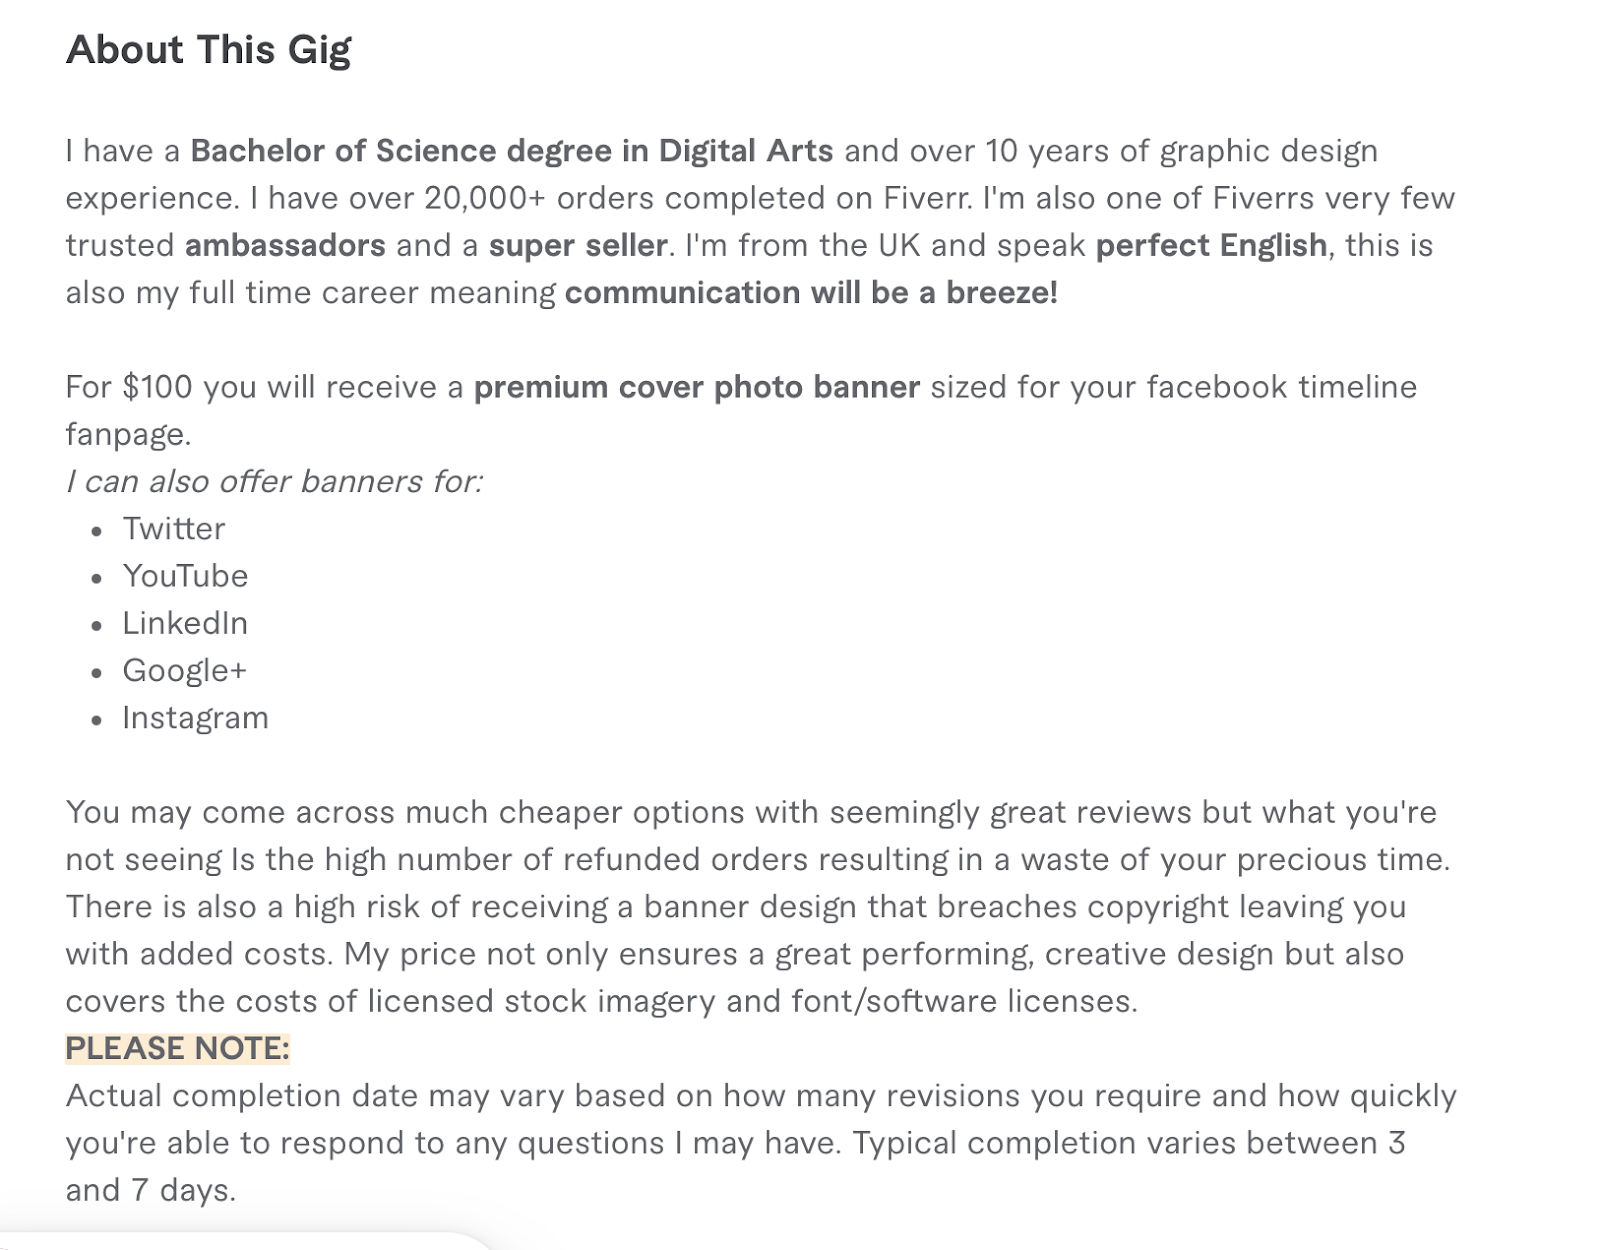Select the Google+ list item
The height and width of the screenshot is (1250, 1600).
184,671
